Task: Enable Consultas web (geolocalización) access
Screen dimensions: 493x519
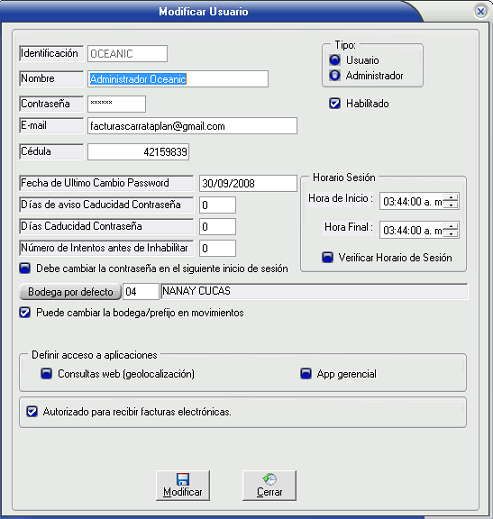Action: (46, 374)
